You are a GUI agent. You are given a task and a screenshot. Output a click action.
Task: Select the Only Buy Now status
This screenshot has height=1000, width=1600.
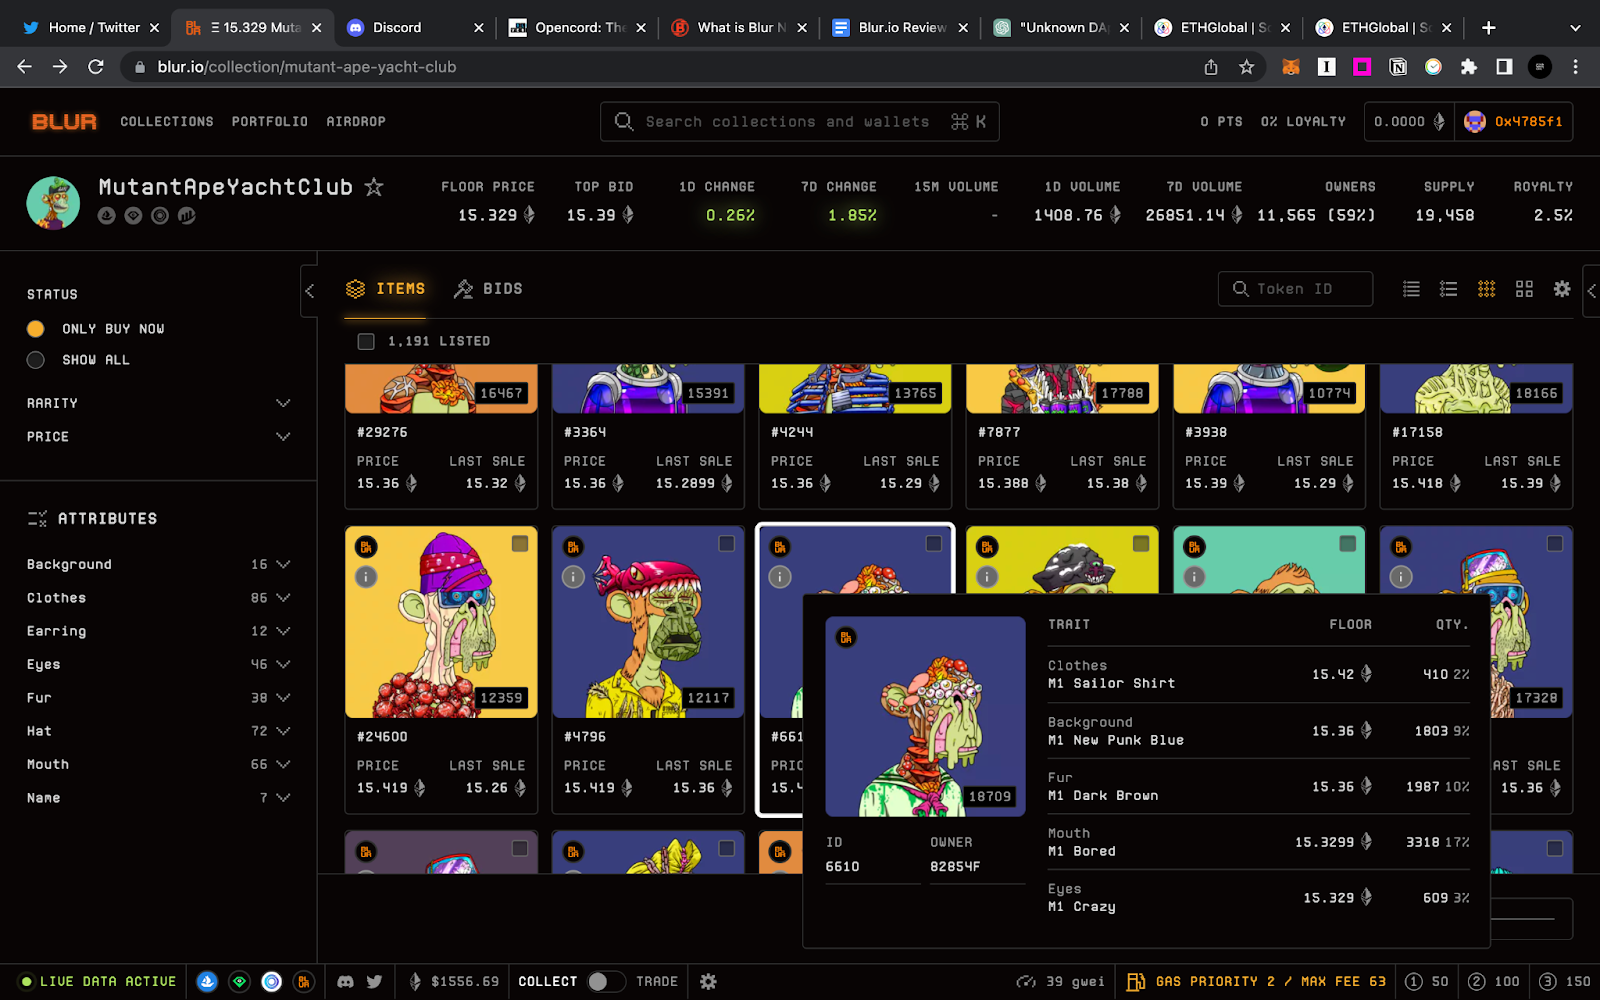pos(36,329)
